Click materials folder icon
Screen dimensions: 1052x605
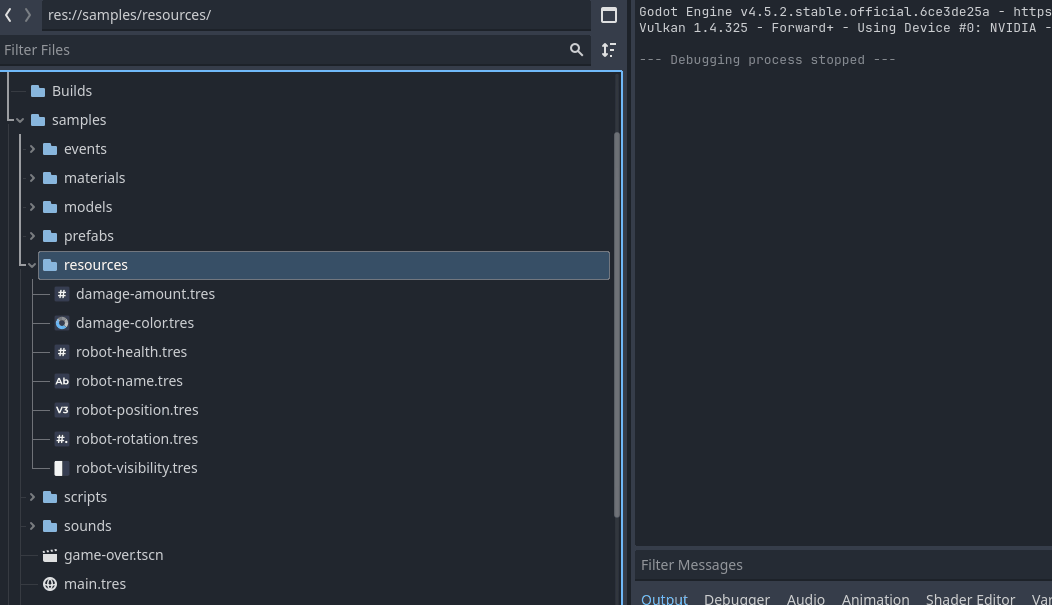pos(50,178)
